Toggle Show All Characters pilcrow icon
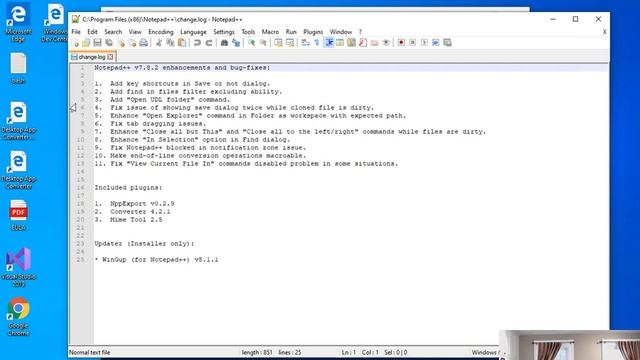The height and width of the screenshot is (360, 640). tap(317, 42)
